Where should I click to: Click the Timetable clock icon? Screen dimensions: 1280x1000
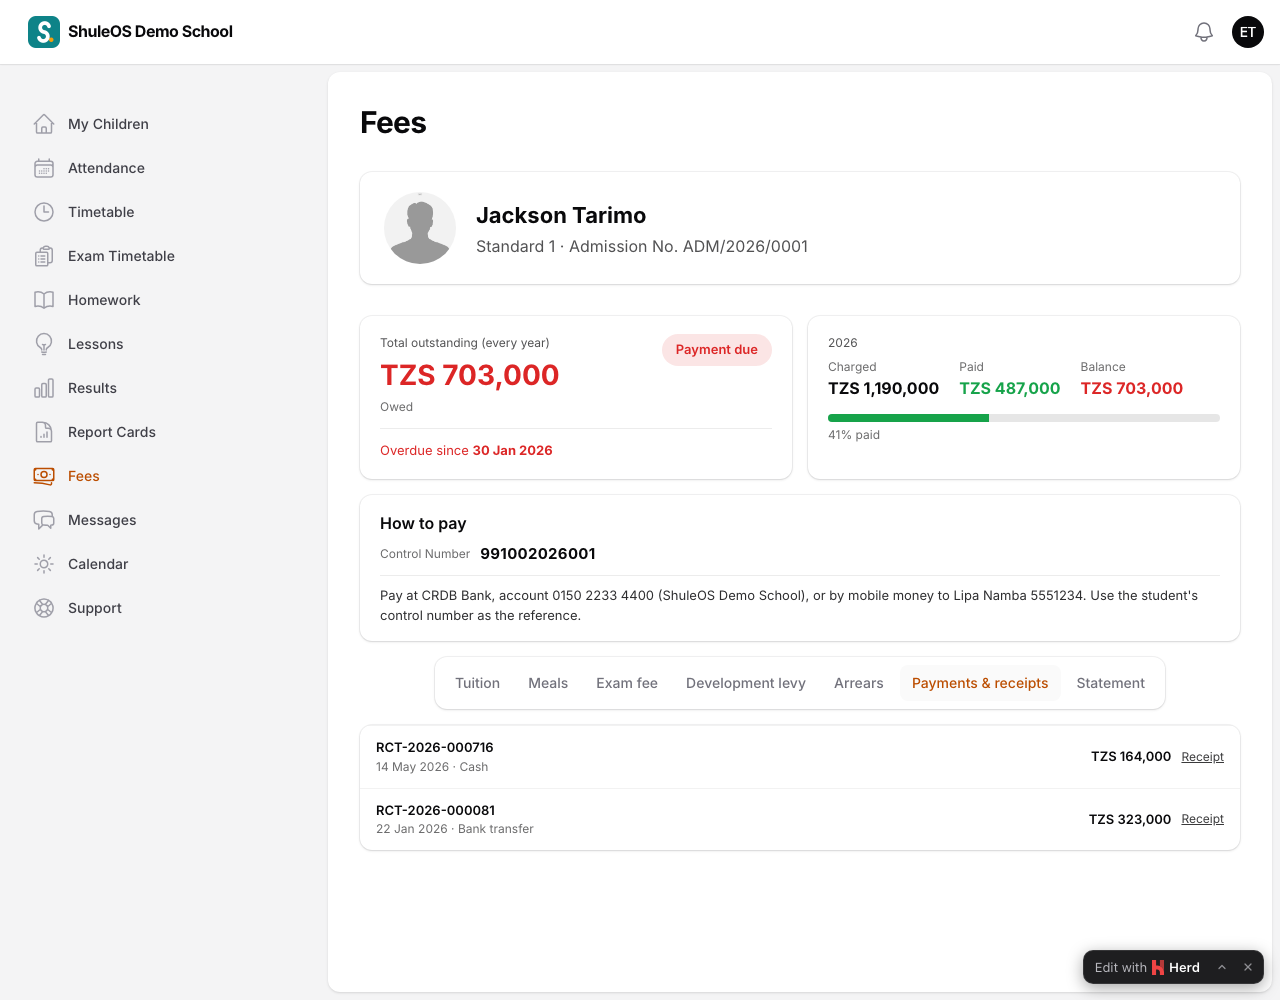[x=44, y=212]
